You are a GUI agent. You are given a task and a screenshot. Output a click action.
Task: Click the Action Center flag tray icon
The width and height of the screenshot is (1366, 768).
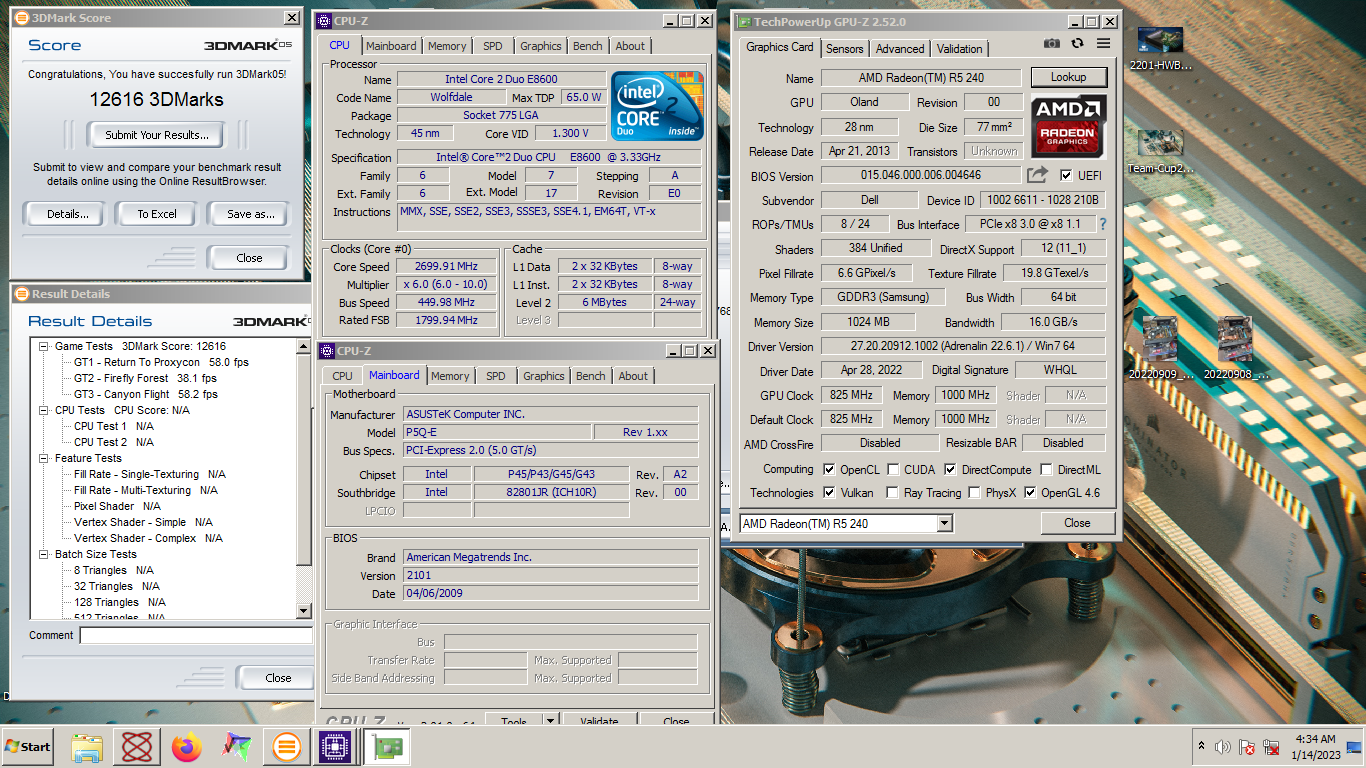pos(1247,747)
